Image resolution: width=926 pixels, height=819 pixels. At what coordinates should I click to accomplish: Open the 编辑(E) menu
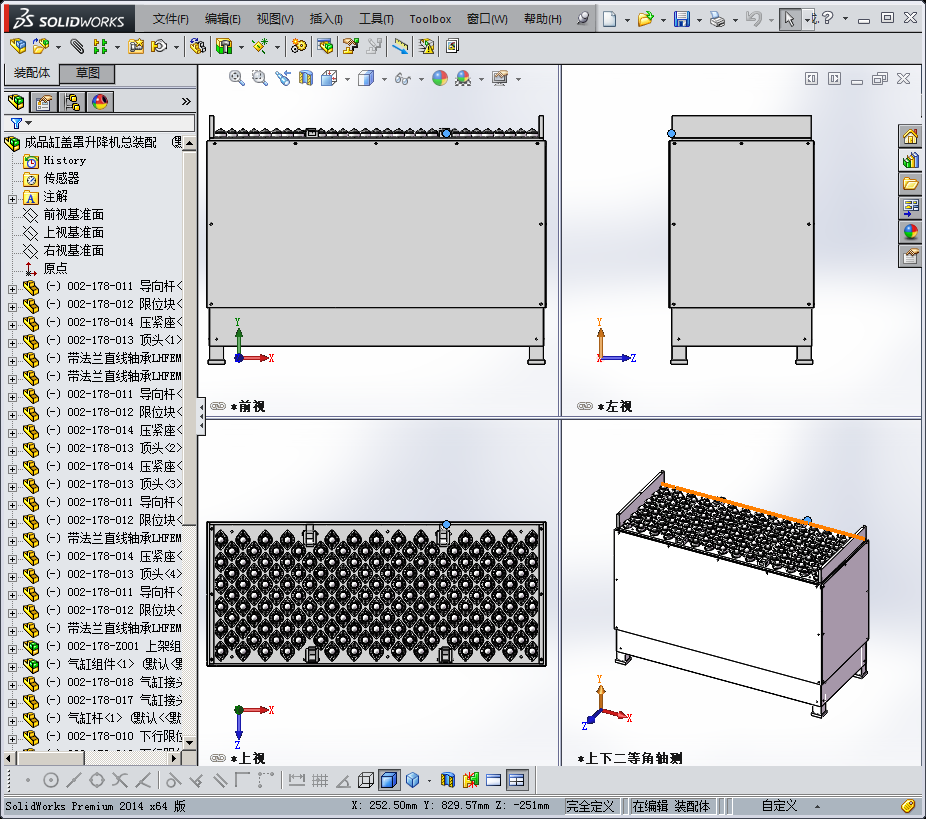coord(223,19)
